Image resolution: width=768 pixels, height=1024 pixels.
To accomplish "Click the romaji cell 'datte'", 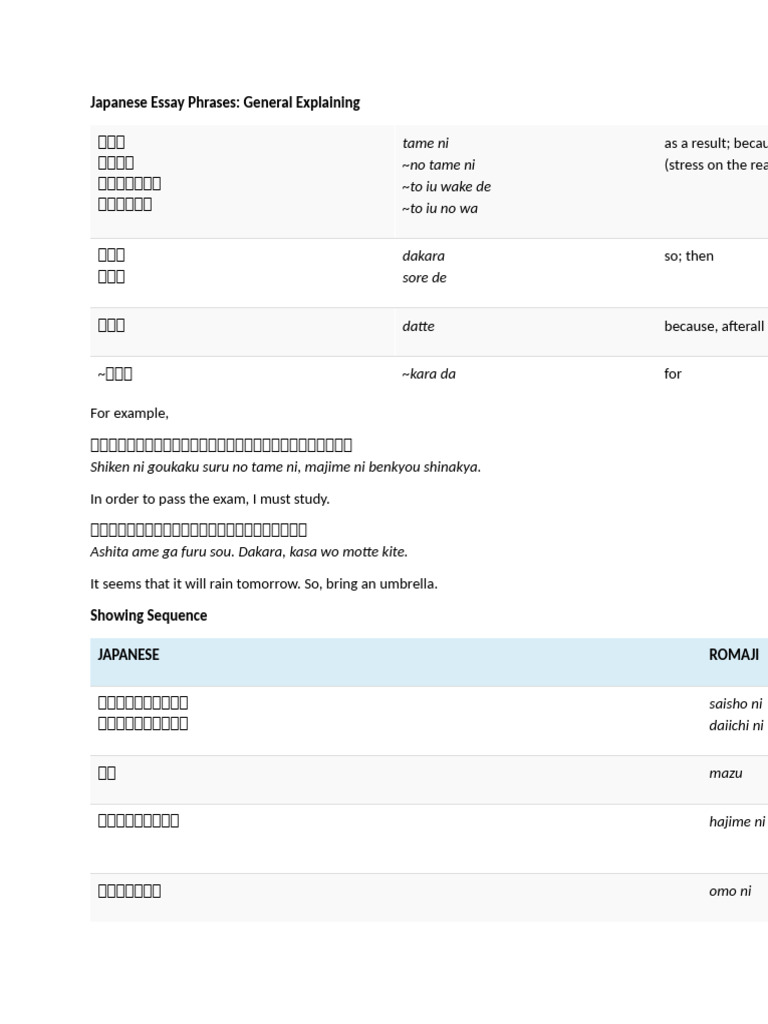I will tap(418, 327).
